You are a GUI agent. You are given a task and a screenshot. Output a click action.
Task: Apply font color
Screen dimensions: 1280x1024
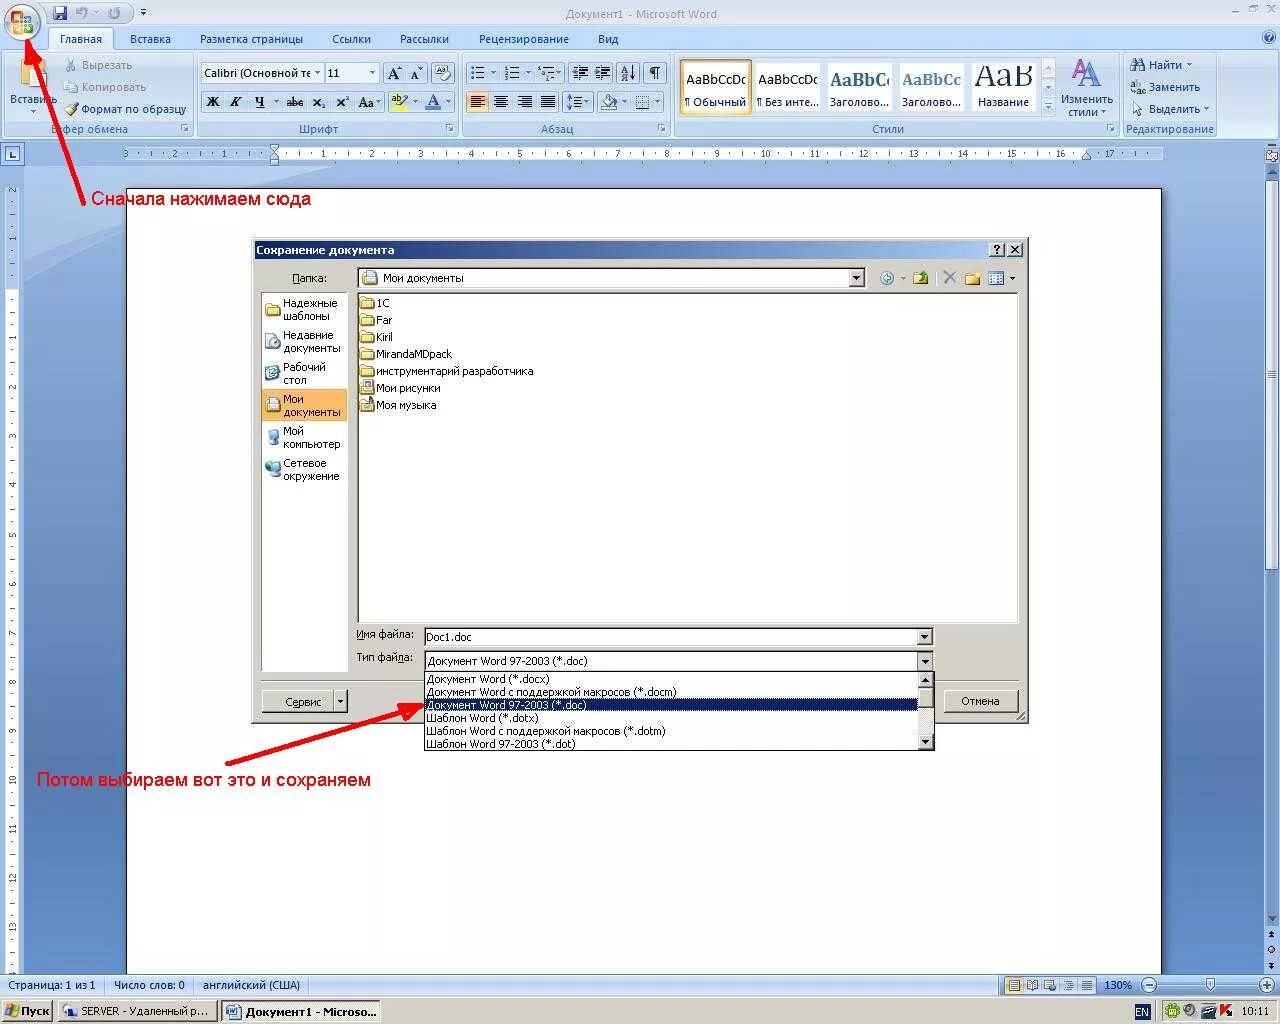(433, 102)
